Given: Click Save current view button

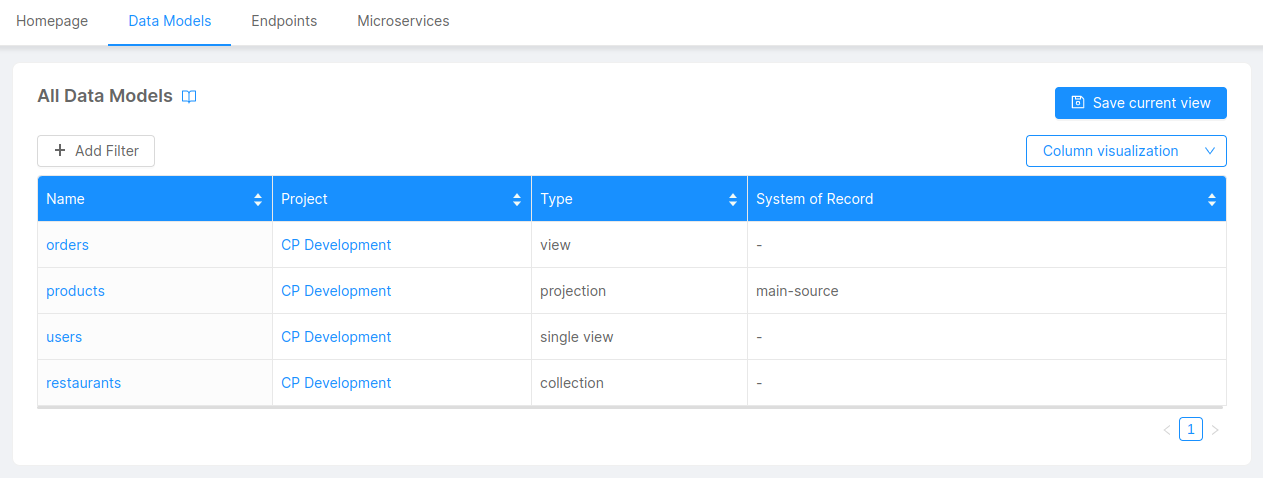Looking at the screenshot, I should click(1140, 103).
